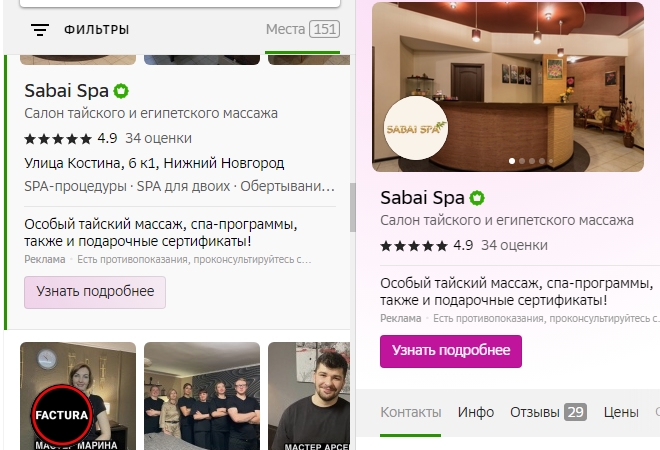Switch to the Инфо tab
The image size is (660, 450).
coord(476,412)
